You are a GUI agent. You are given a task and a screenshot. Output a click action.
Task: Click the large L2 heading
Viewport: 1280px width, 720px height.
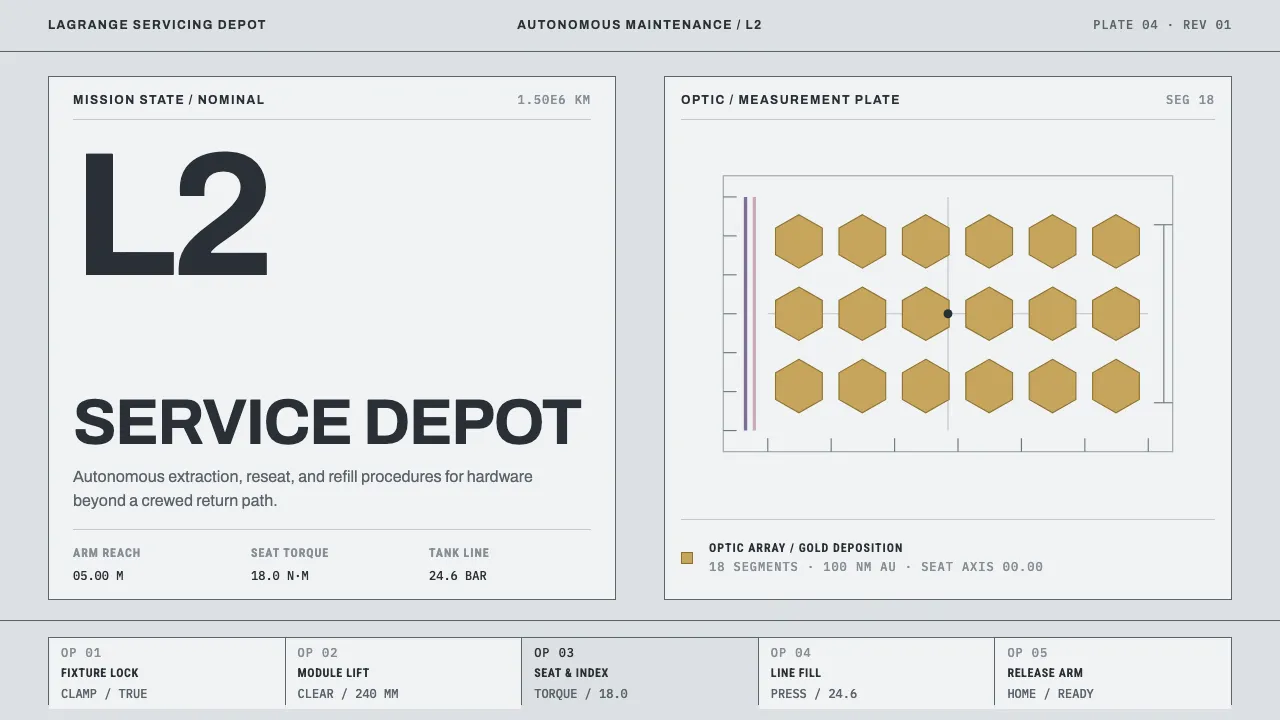coord(175,213)
